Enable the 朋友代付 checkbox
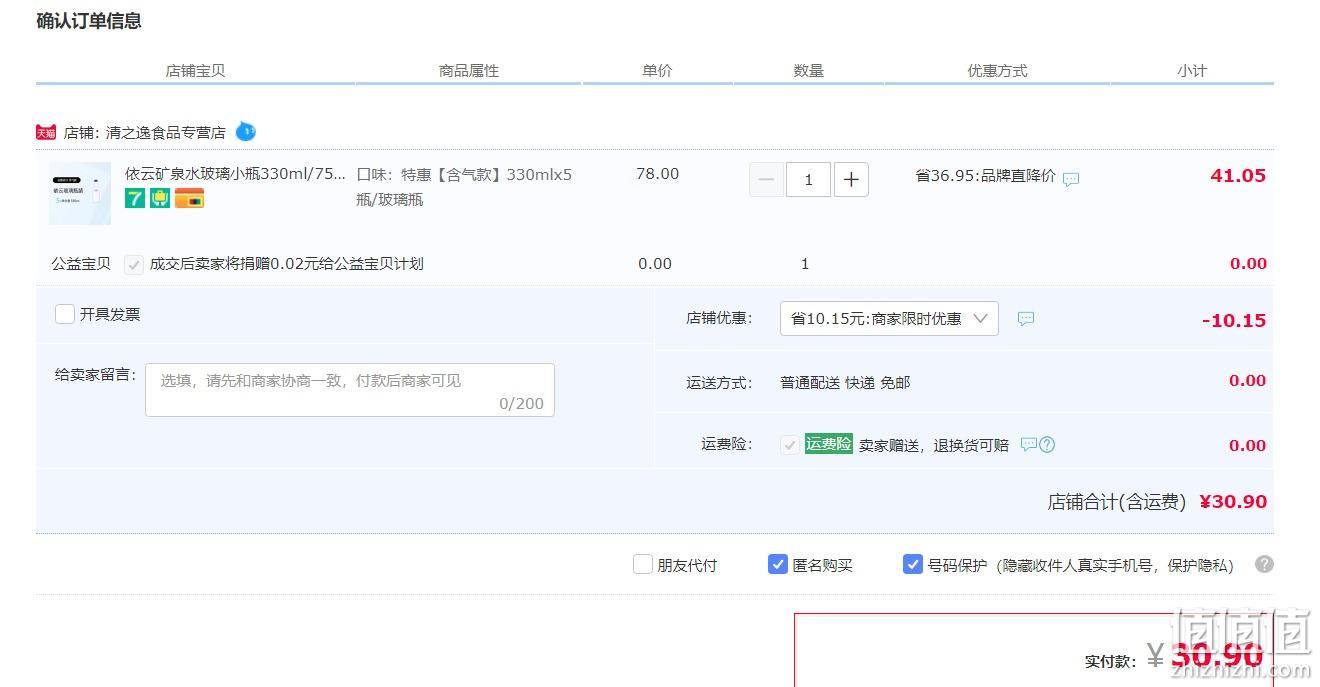Viewport: 1320px width, 687px height. click(643, 564)
